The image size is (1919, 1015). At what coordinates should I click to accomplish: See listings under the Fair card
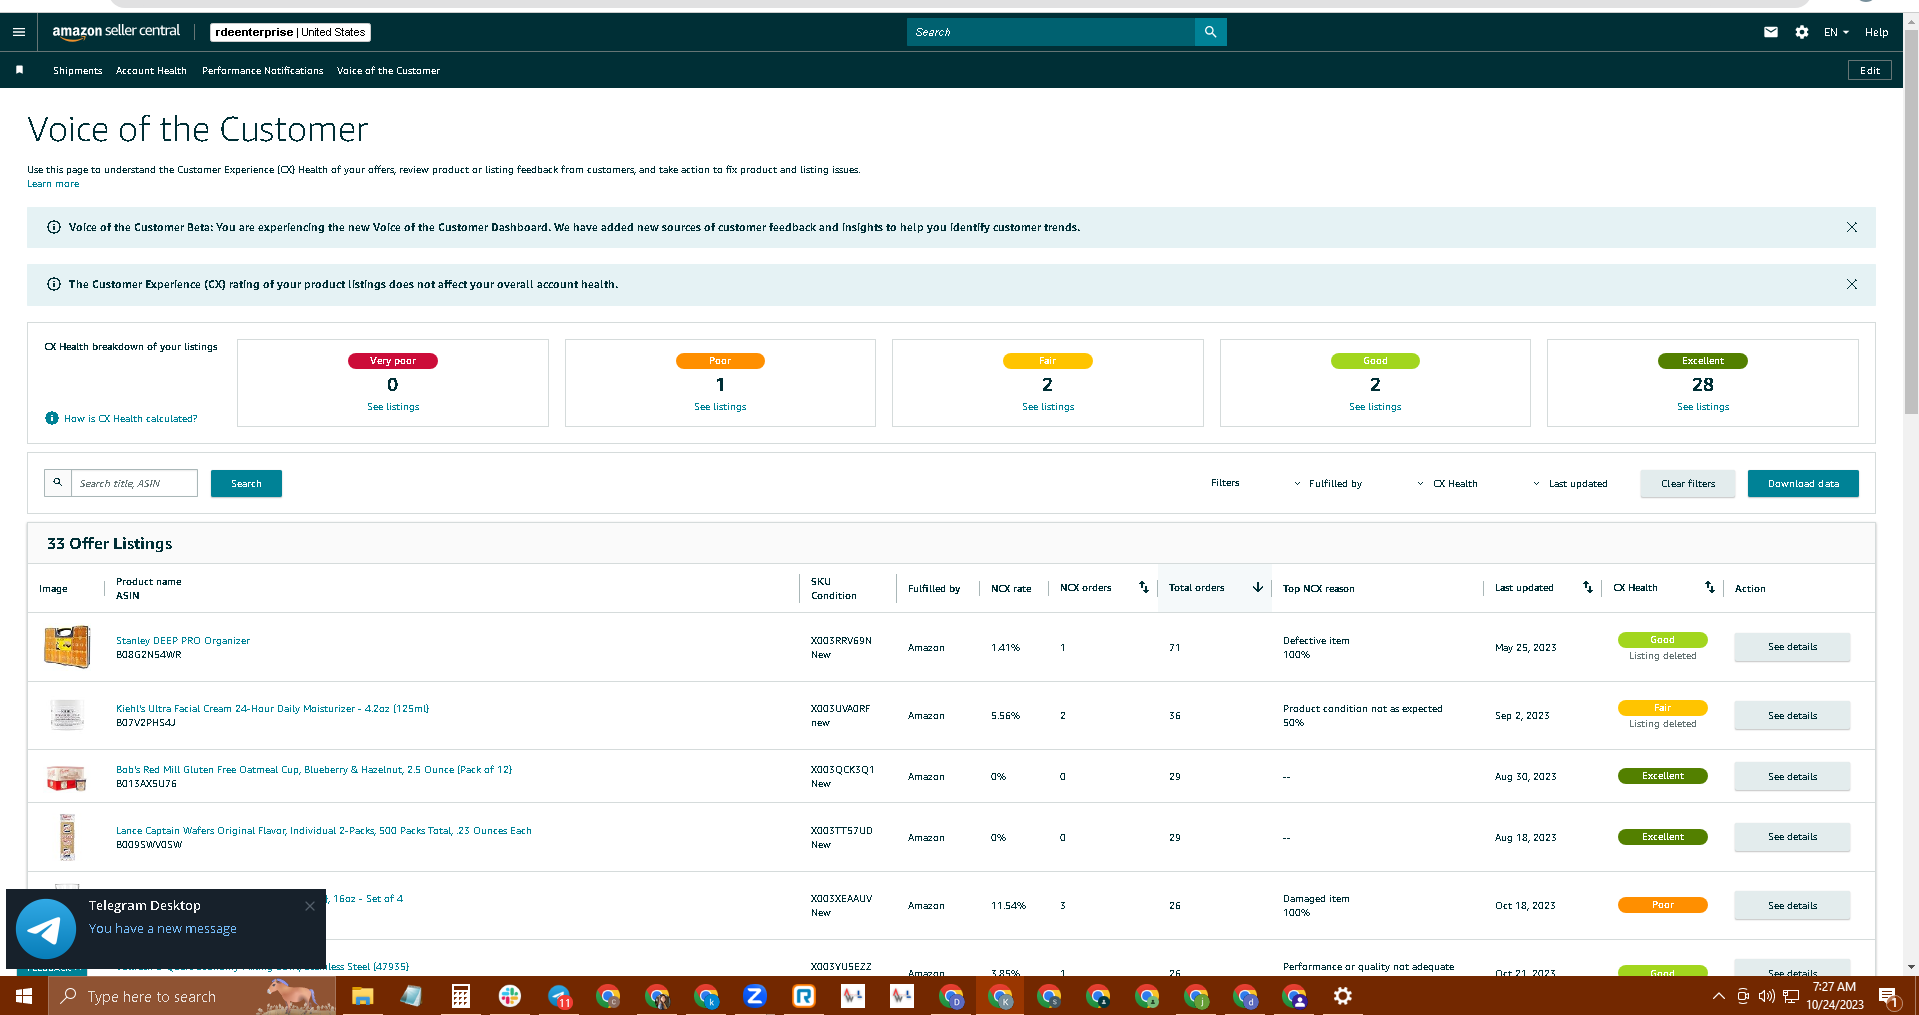1048,407
